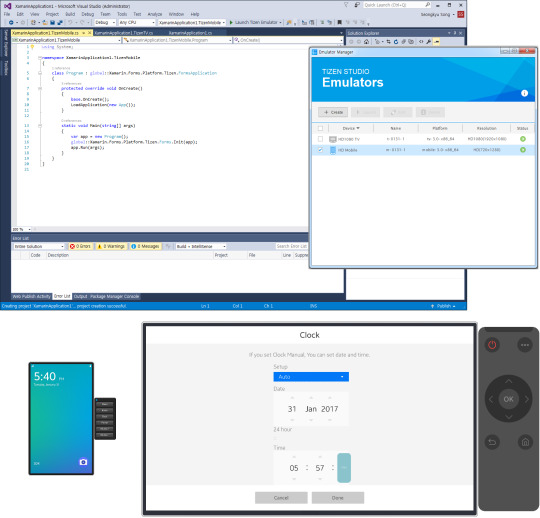Click the Cancel button in Clock dialog
540x518 pixels.
click(281, 498)
